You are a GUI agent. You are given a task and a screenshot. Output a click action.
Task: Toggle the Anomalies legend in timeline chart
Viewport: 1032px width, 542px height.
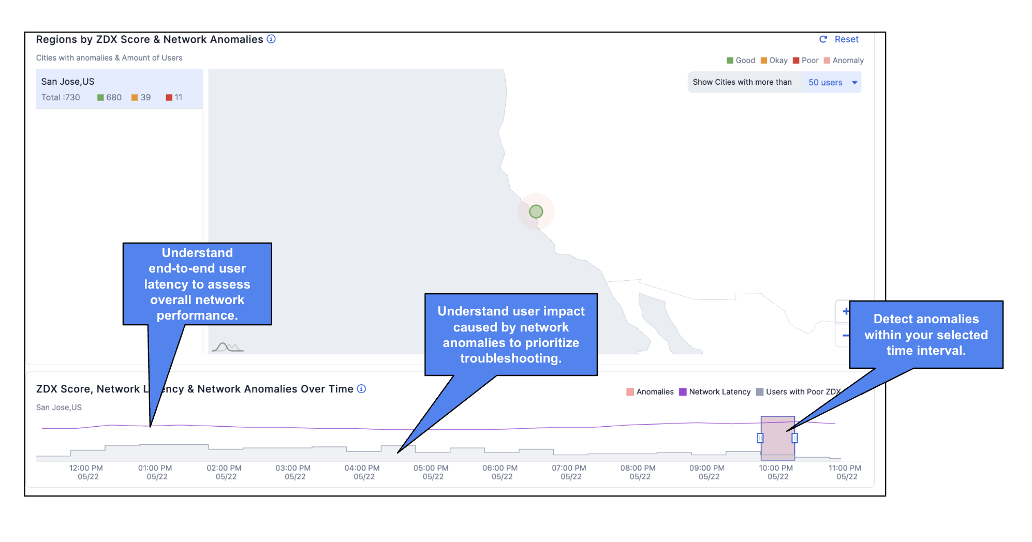(650, 392)
